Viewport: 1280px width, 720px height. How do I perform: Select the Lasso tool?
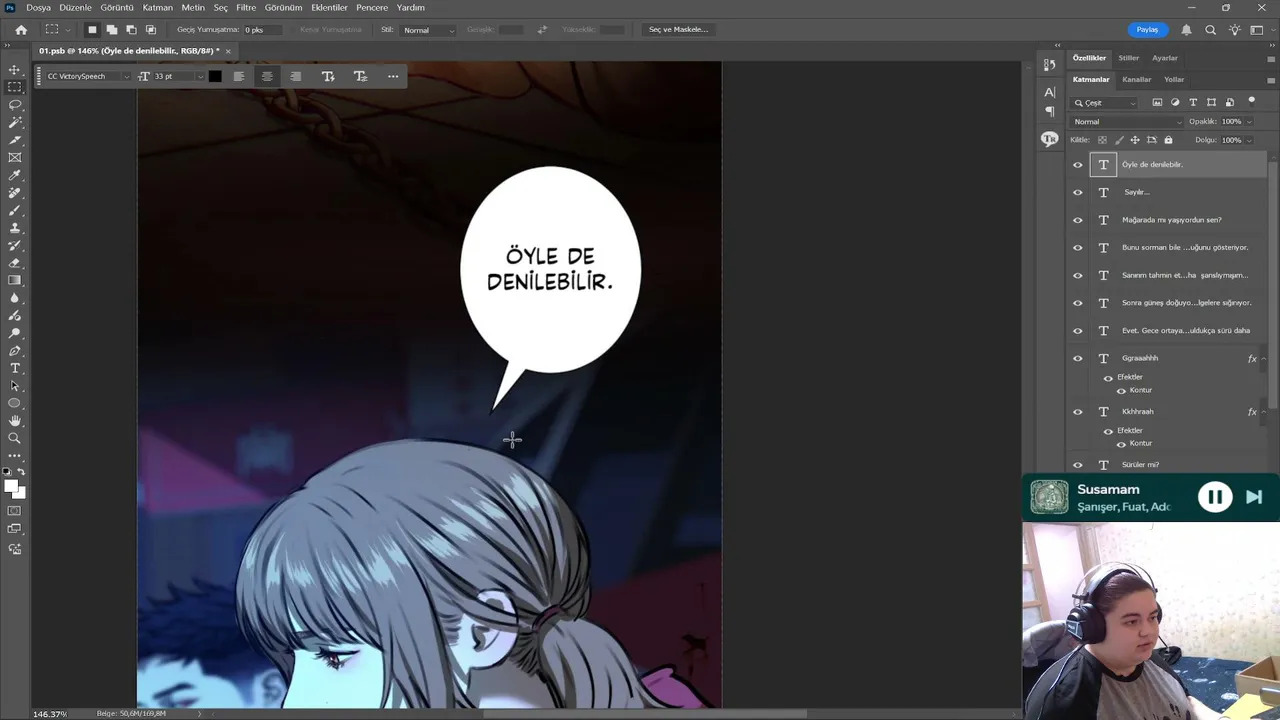pos(14,105)
